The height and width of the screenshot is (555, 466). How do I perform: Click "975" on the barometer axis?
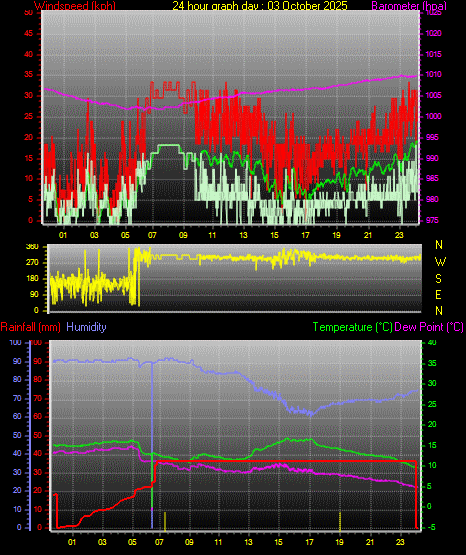point(432,220)
